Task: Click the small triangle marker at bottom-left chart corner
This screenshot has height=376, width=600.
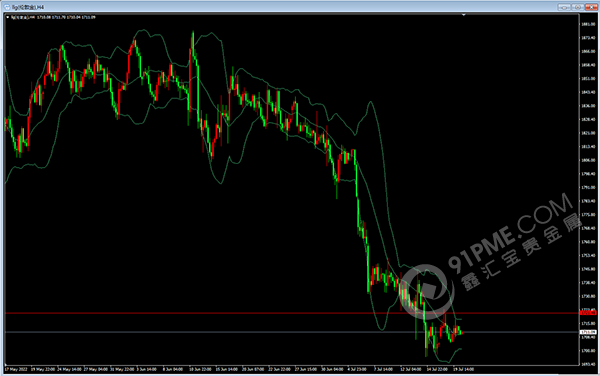Action: pos(6,365)
